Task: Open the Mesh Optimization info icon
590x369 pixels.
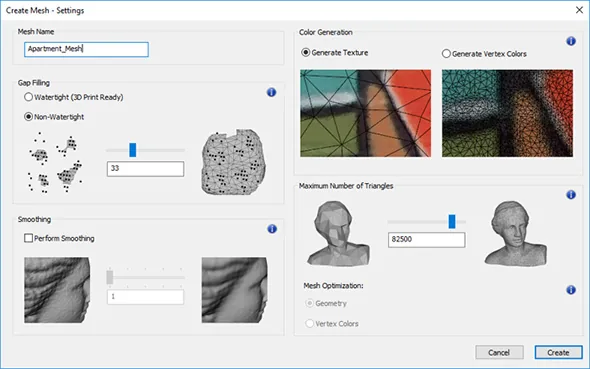Action: point(571,290)
